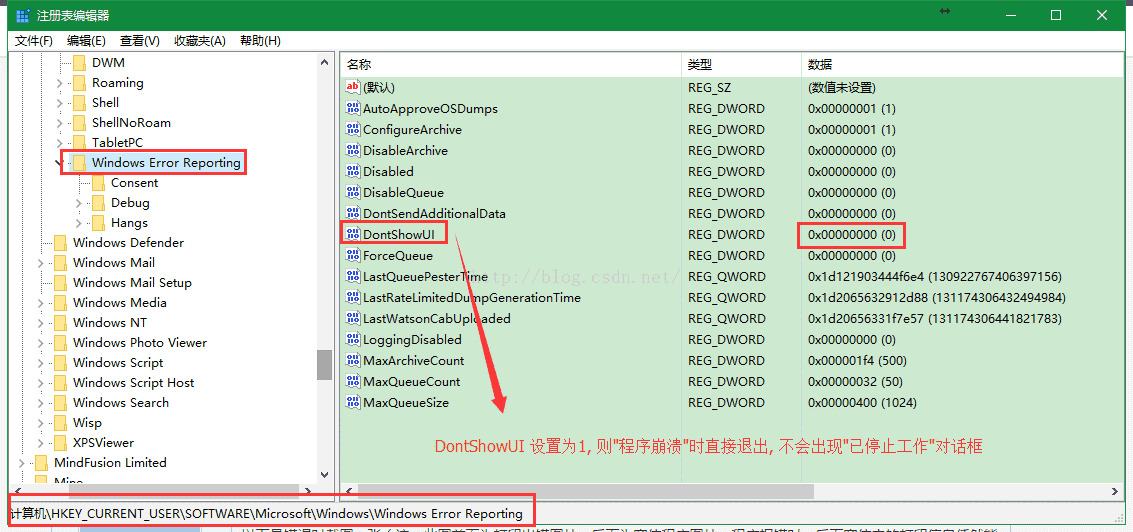
Task: Expand the Windows NT key
Action: point(41,323)
